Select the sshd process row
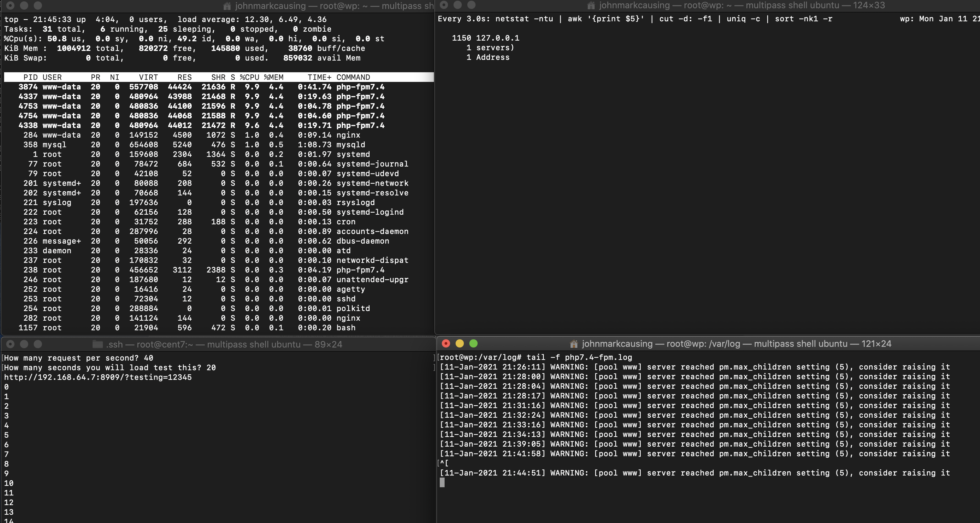The image size is (980, 523). coord(218,299)
